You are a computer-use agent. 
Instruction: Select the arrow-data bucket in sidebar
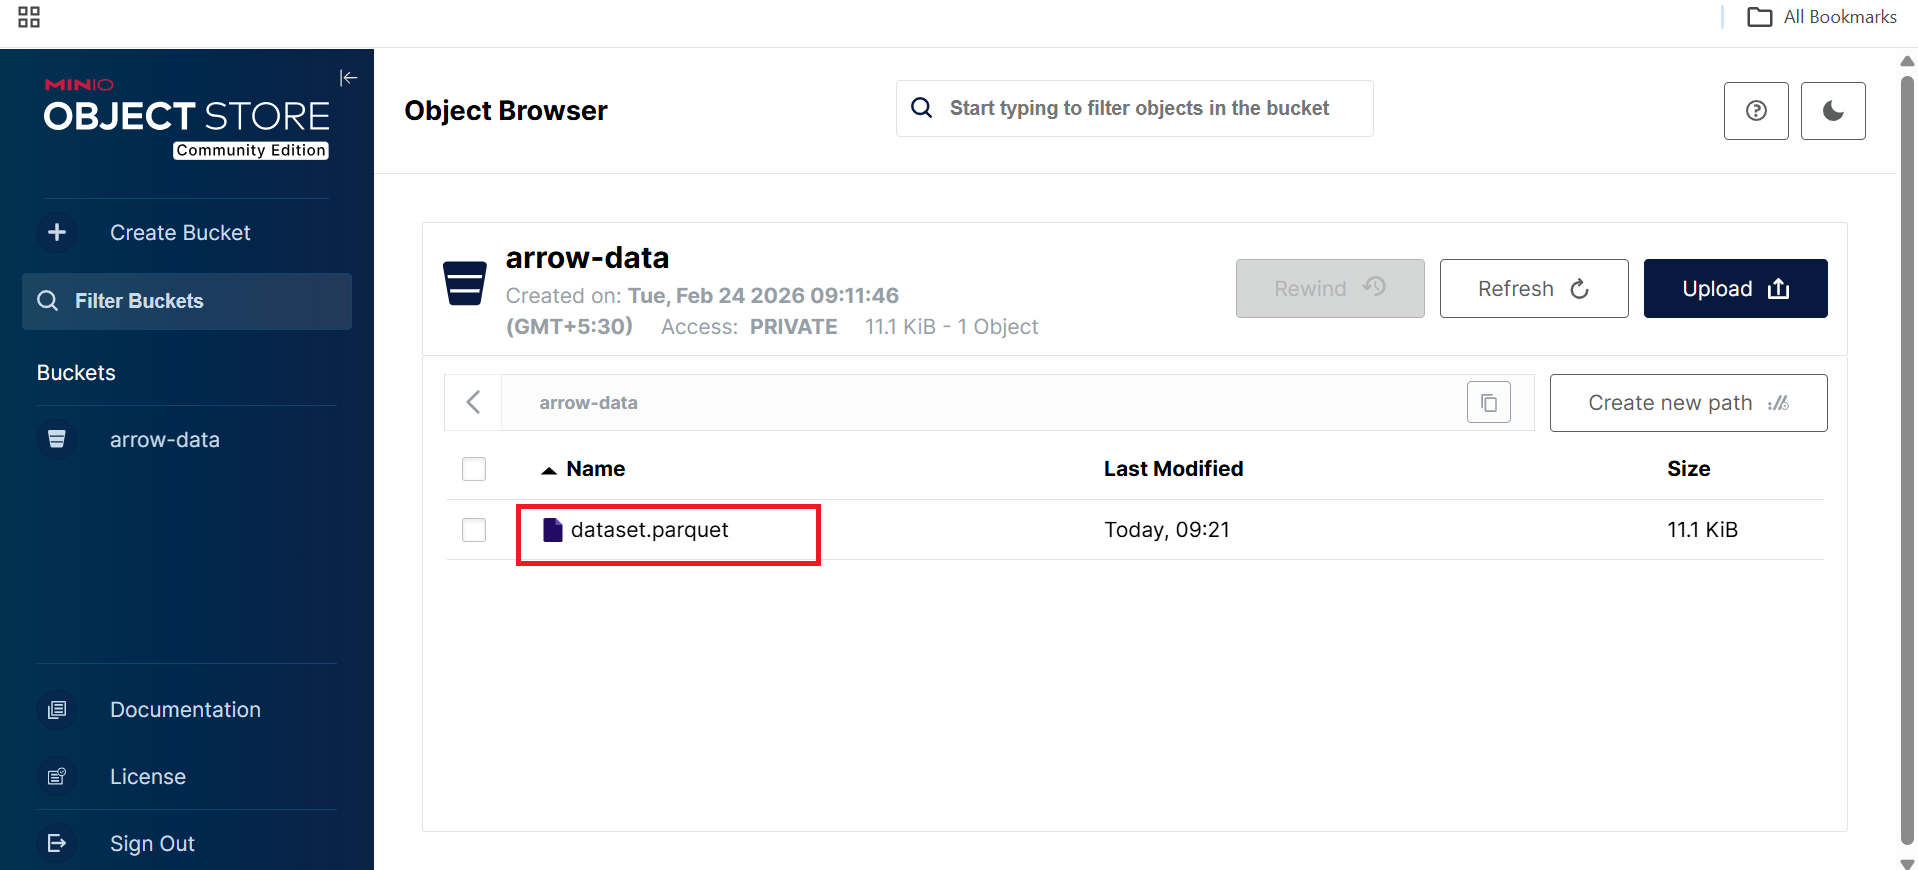click(165, 440)
